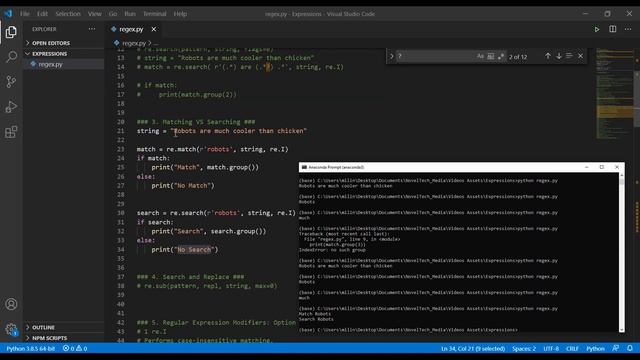Screen dimensions: 640x360
Task: Toggle find in selection
Action: click(x=569, y=56)
